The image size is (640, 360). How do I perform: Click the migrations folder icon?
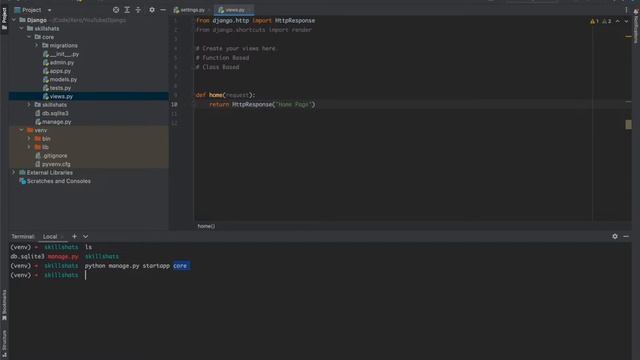tap(45, 46)
